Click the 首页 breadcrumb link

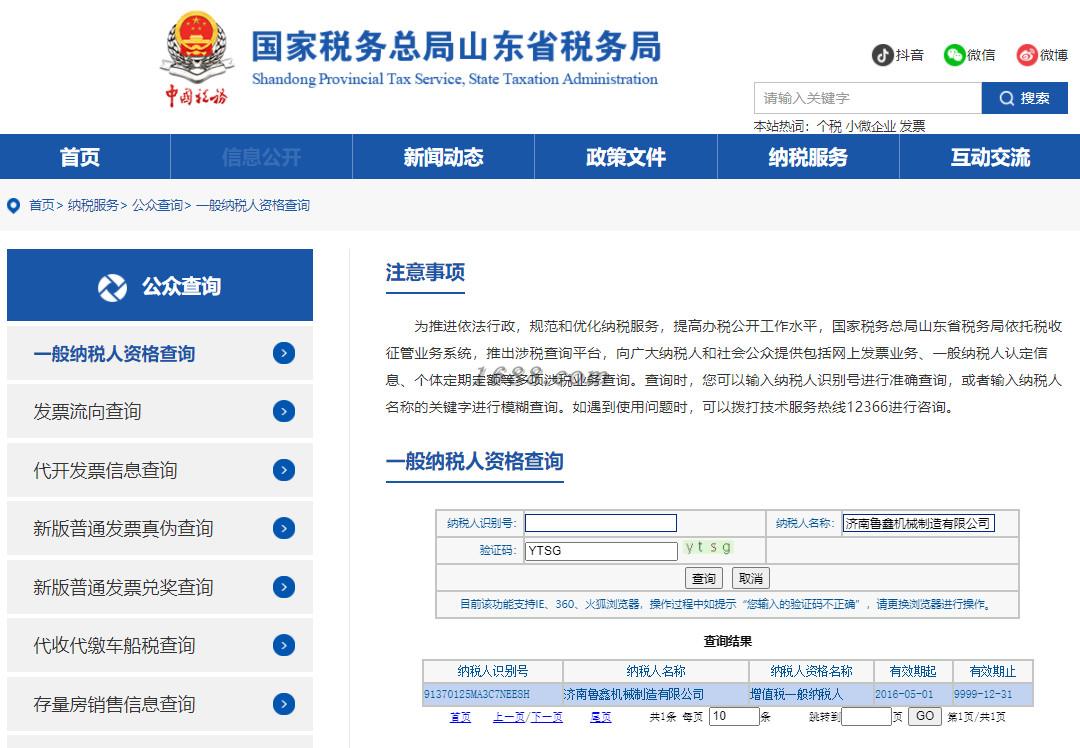coord(41,205)
